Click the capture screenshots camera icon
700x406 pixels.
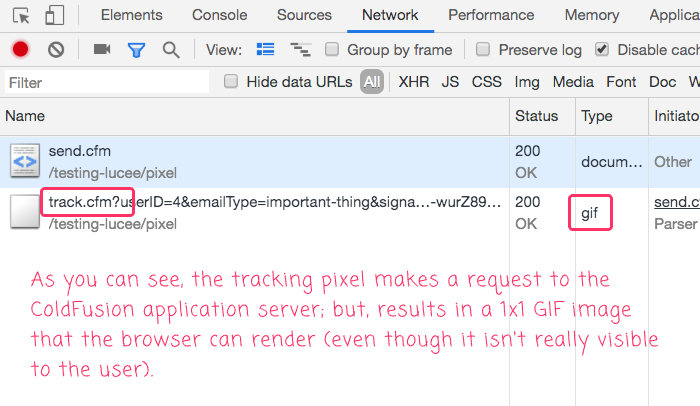[x=101, y=49]
